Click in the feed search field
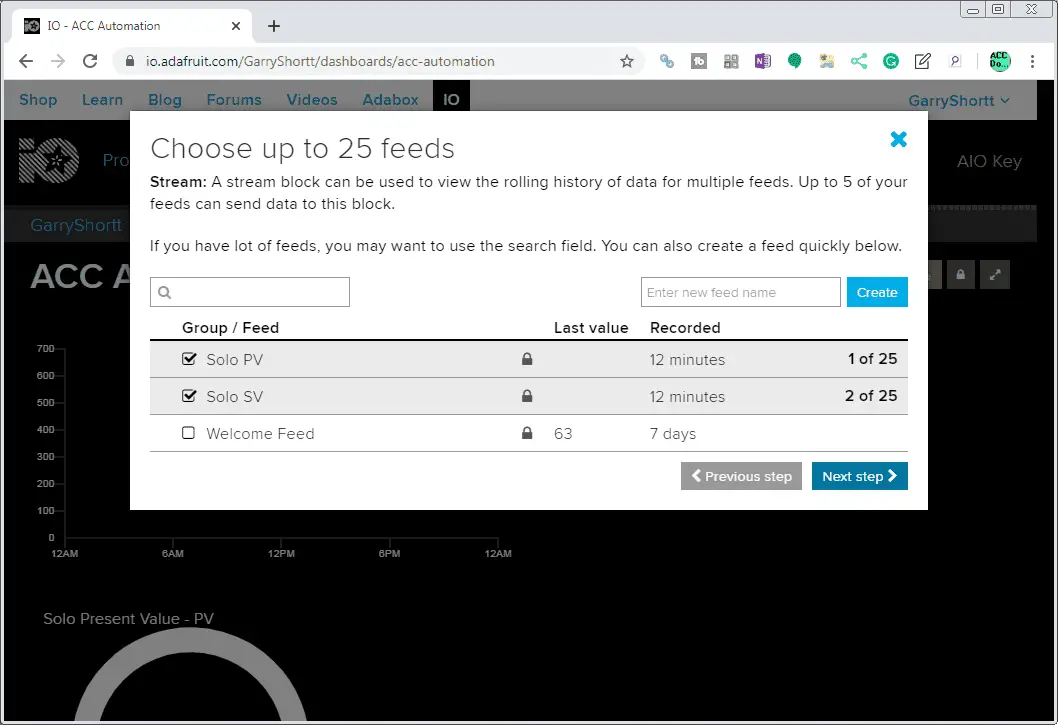This screenshot has width=1058, height=725. coord(250,292)
